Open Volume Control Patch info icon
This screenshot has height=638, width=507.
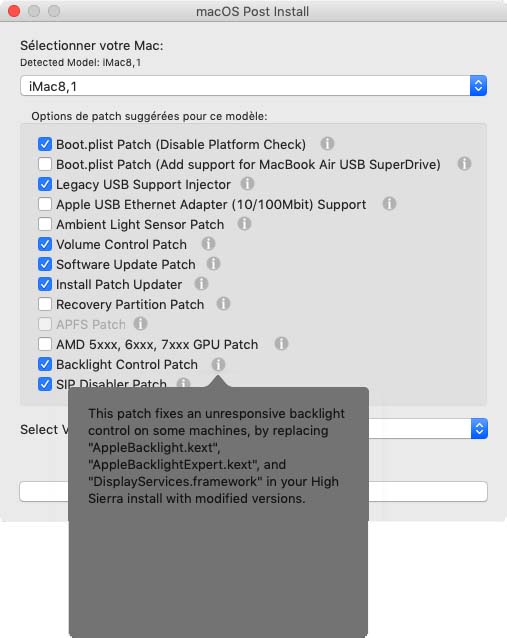[208, 244]
